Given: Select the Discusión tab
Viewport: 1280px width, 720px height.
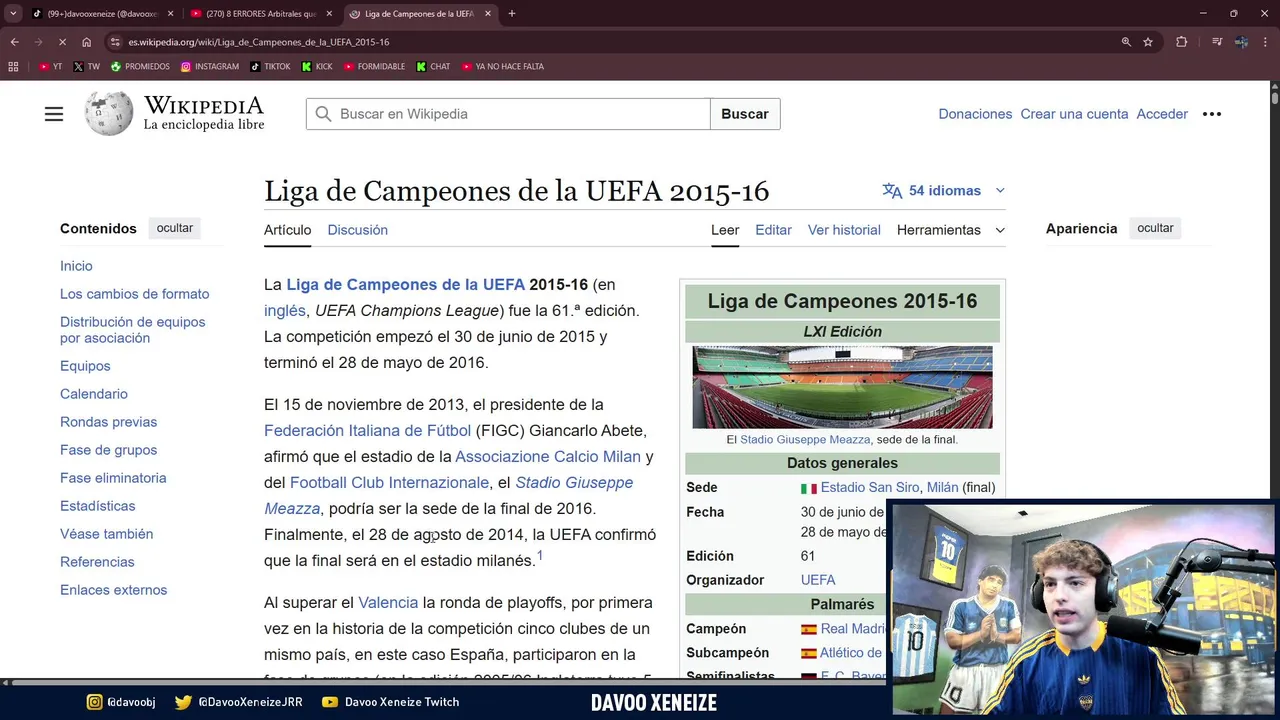Looking at the screenshot, I should [357, 230].
